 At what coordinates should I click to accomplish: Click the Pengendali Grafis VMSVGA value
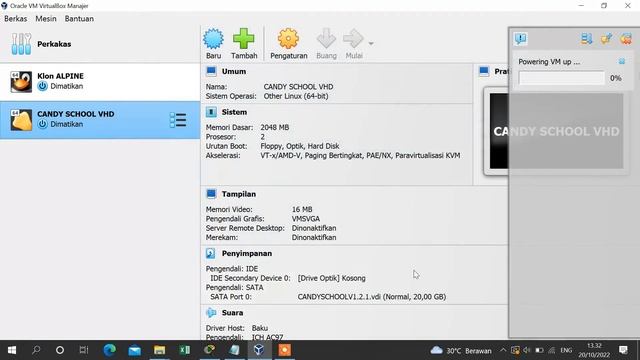coord(306,219)
